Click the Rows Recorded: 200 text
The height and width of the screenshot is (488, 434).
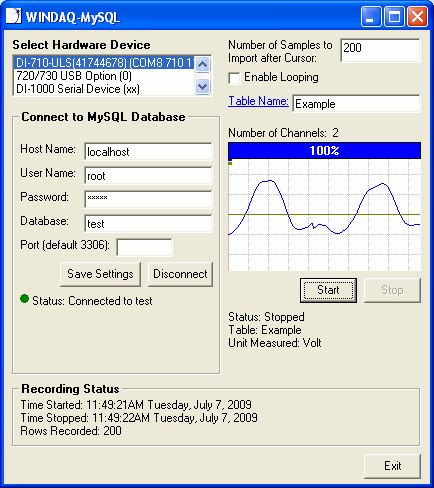point(71,431)
